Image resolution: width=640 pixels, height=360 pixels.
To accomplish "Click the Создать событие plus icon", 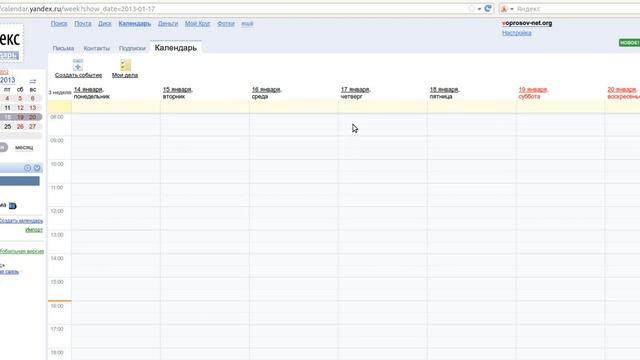I will coord(78,64).
